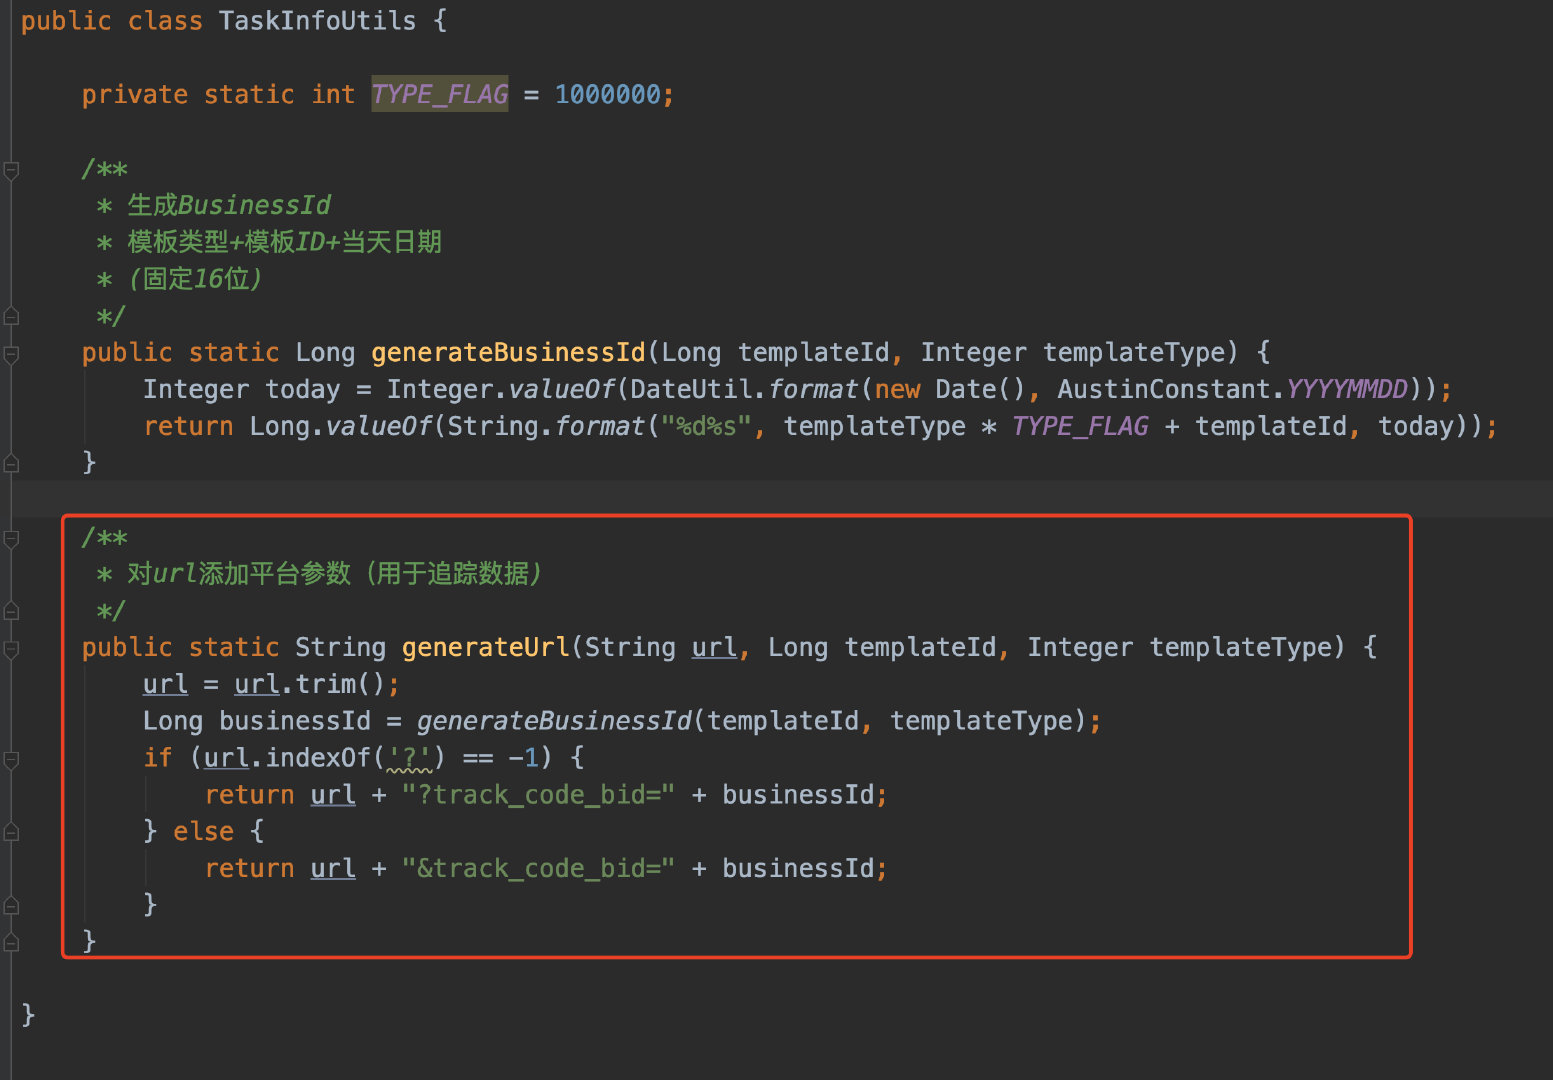Click 'new' keyword before Date()
1553x1080 pixels.
click(x=897, y=389)
